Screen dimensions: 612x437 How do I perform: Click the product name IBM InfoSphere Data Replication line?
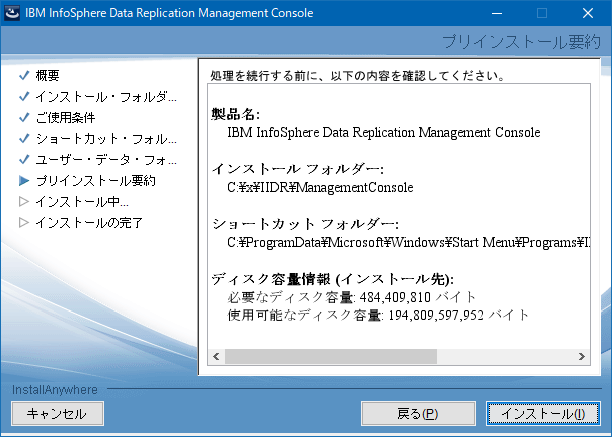point(384,133)
